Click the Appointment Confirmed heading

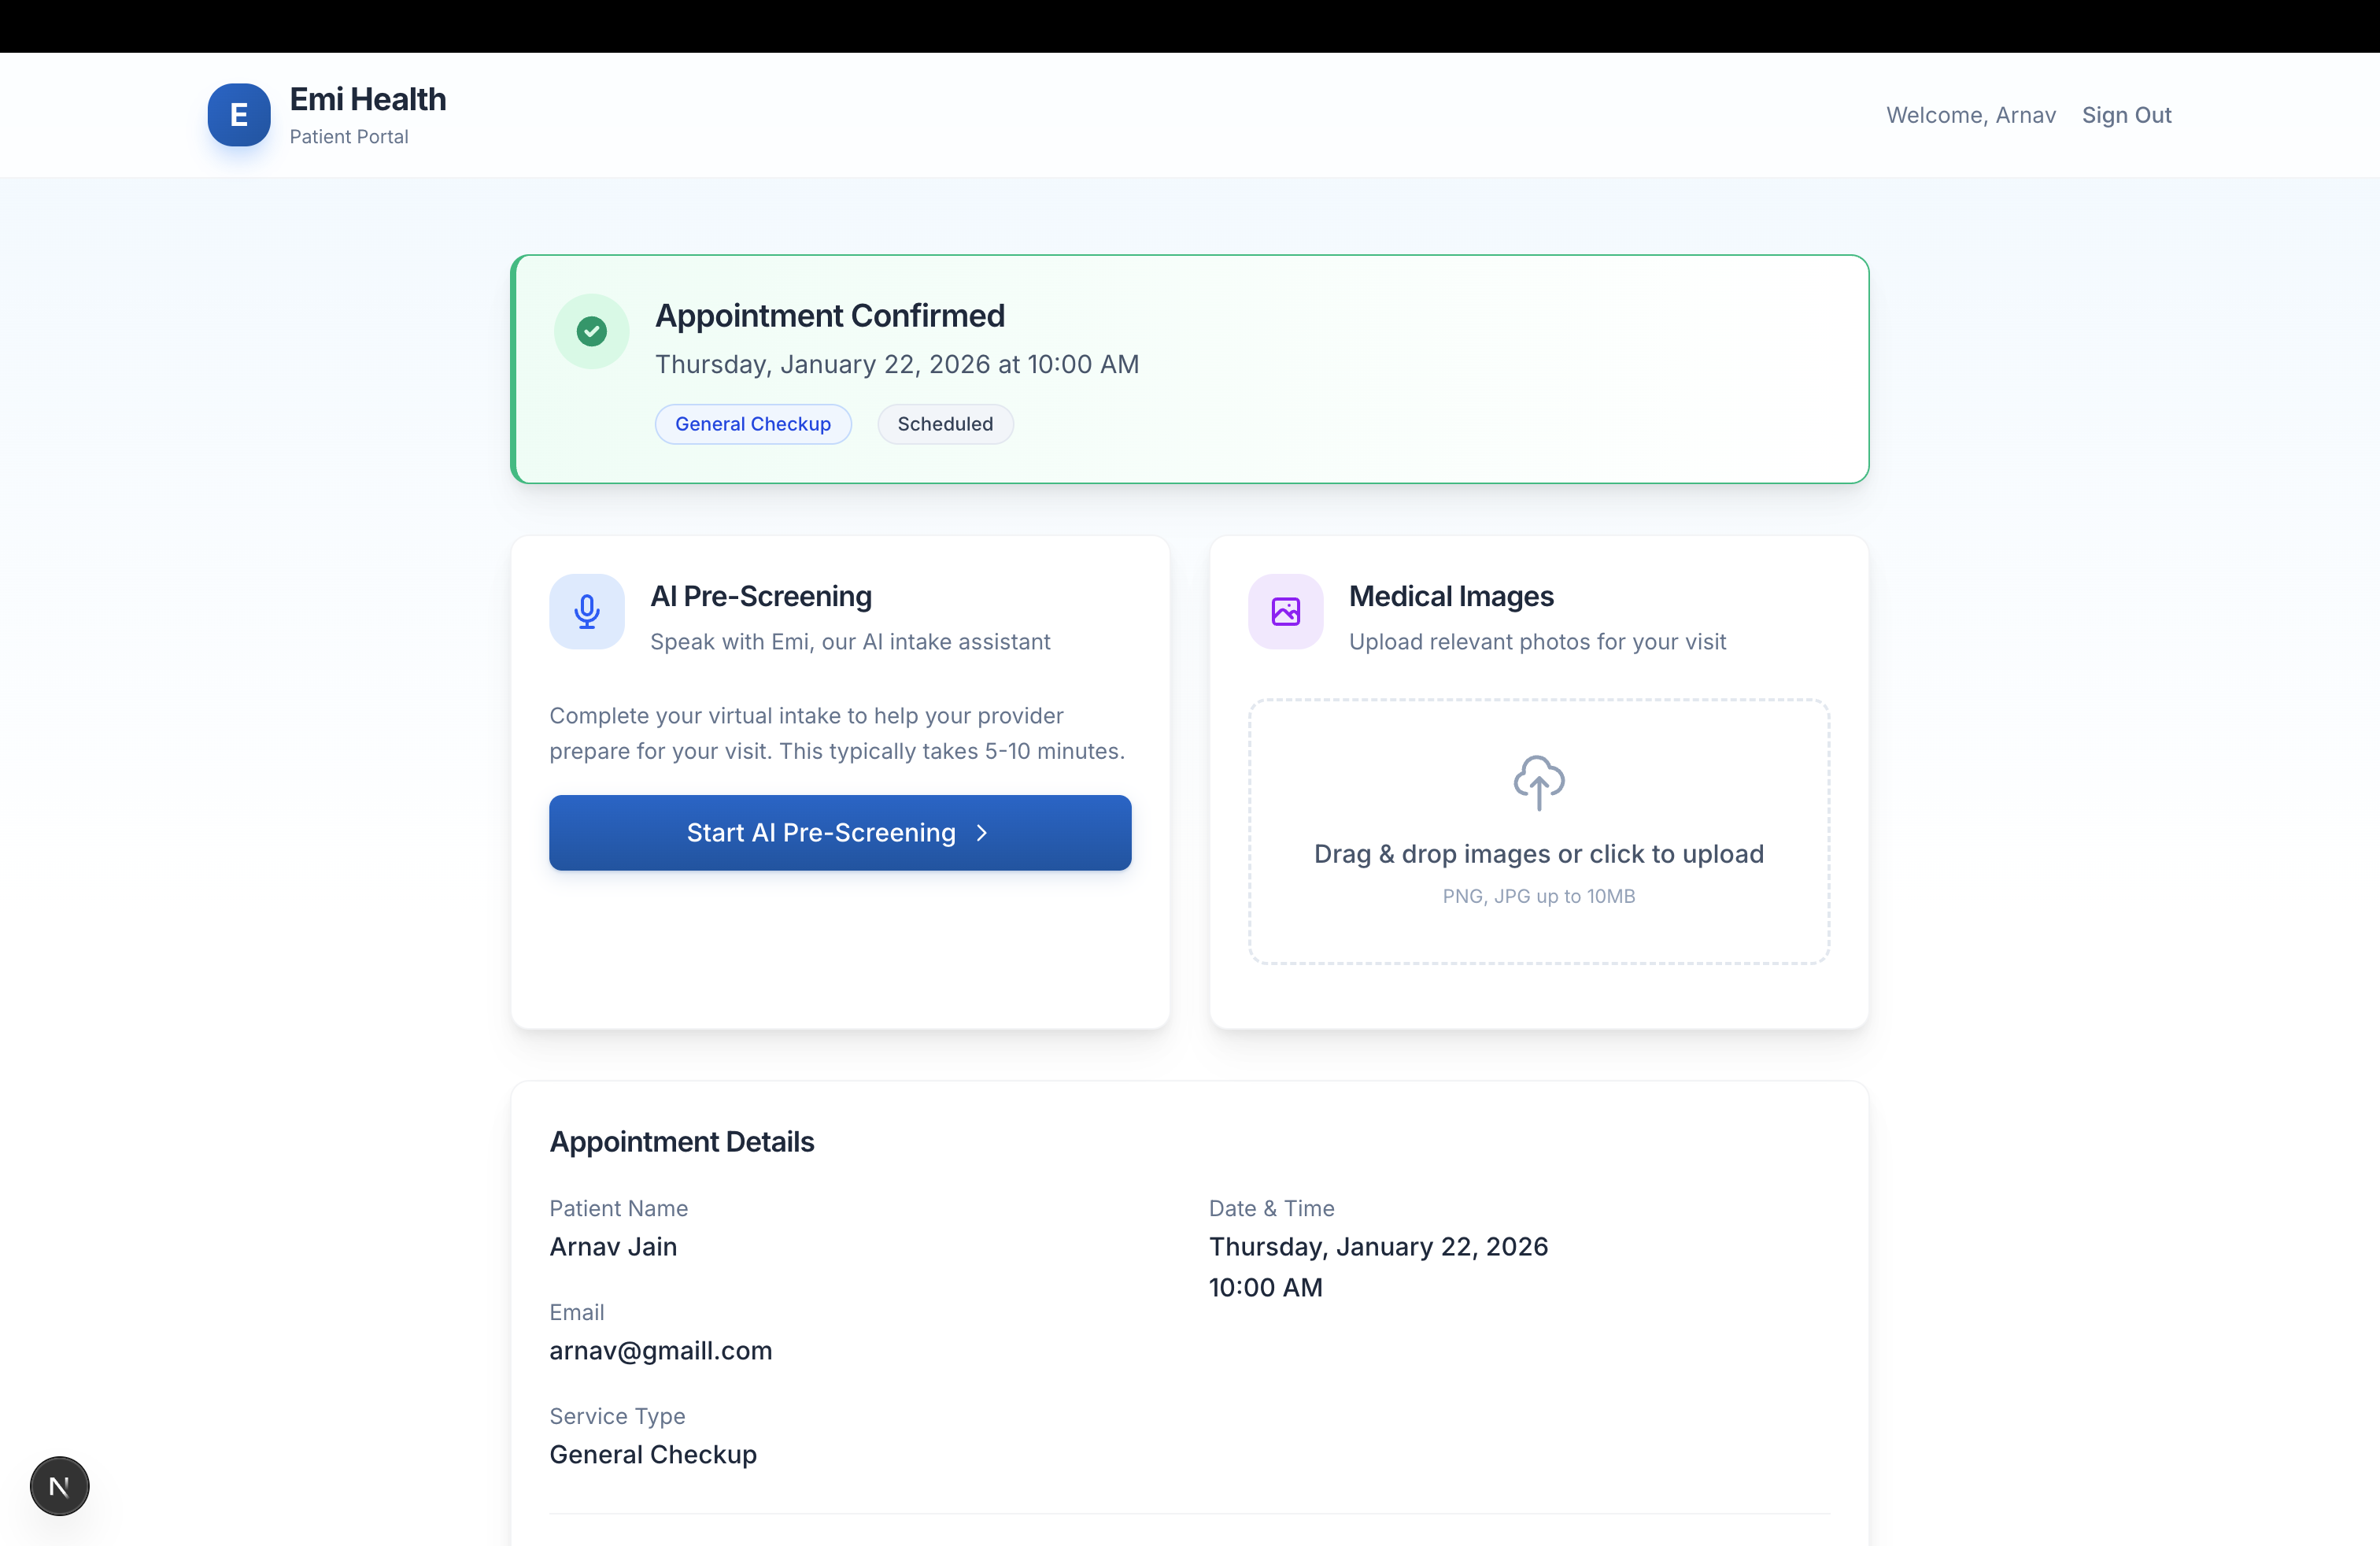click(829, 316)
